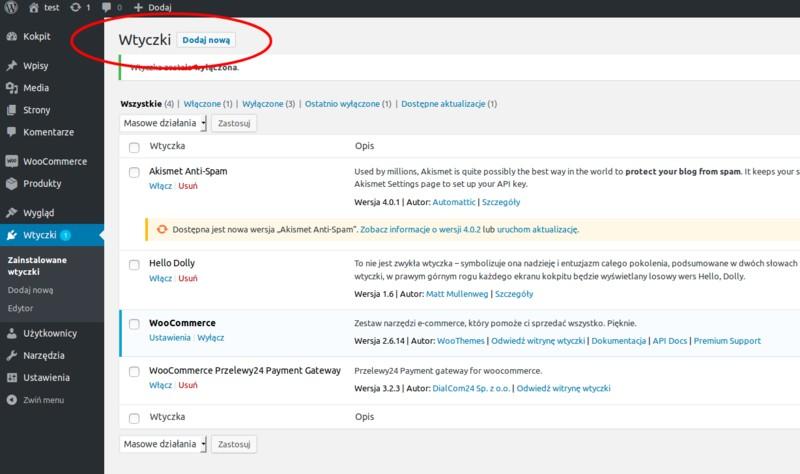Open the comments bubble in admin bar
The height and width of the screenshot is (474, 800).
coord(106,7)
